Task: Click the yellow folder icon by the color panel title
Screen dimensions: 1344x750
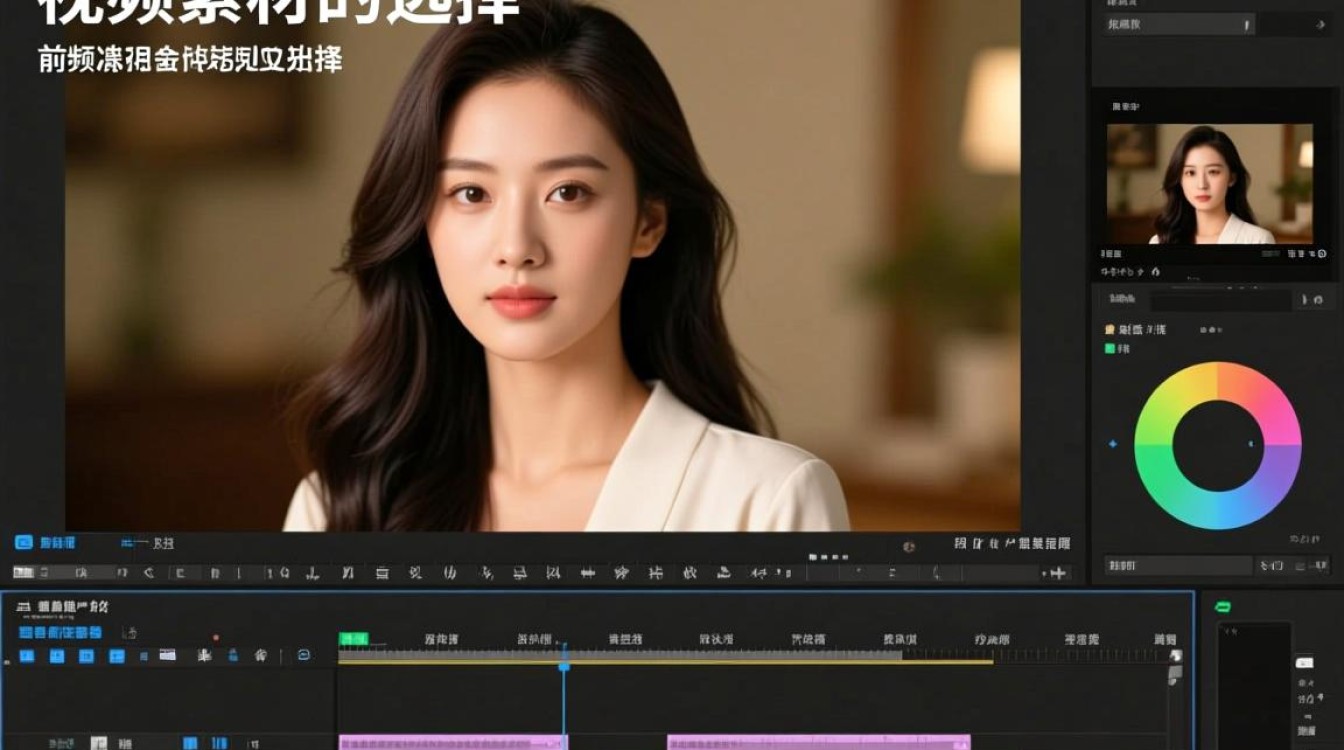Action: 1109,329
